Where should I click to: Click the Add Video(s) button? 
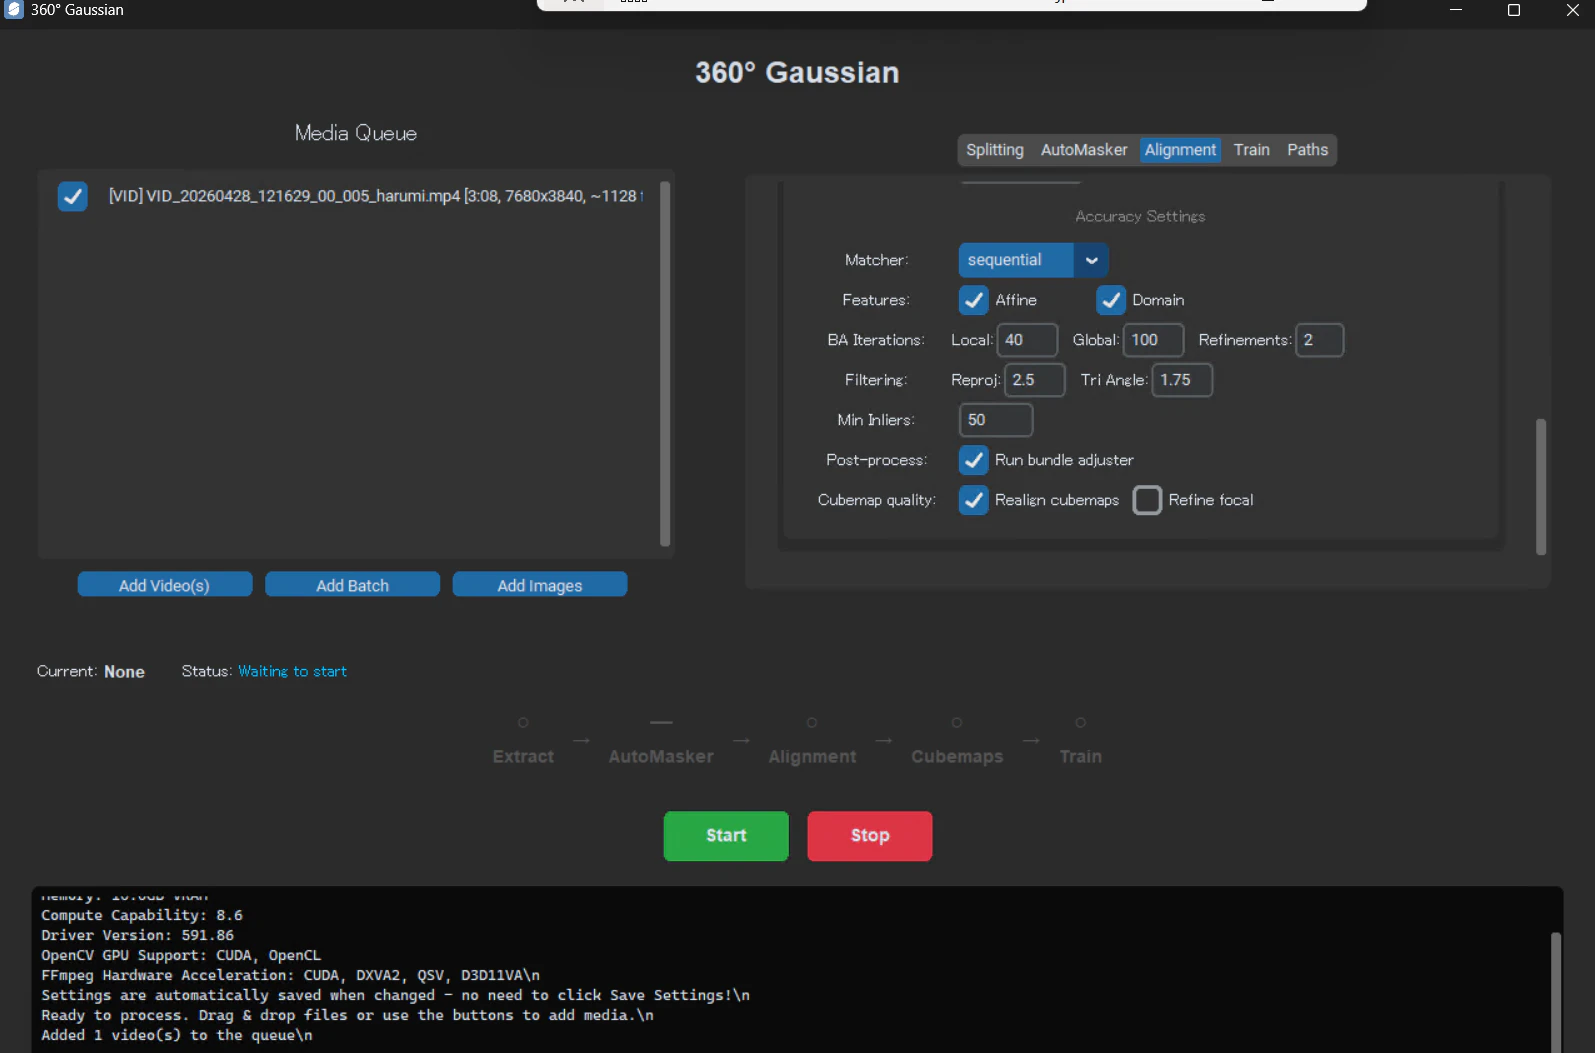click(165, 585)
